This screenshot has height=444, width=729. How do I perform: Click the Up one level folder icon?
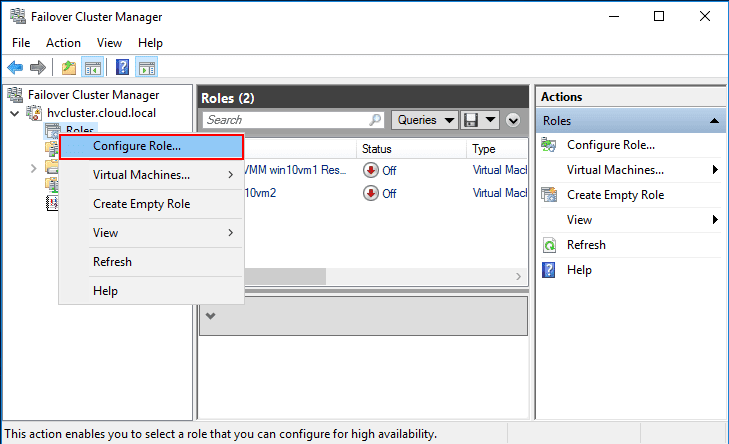coord(68,68)
